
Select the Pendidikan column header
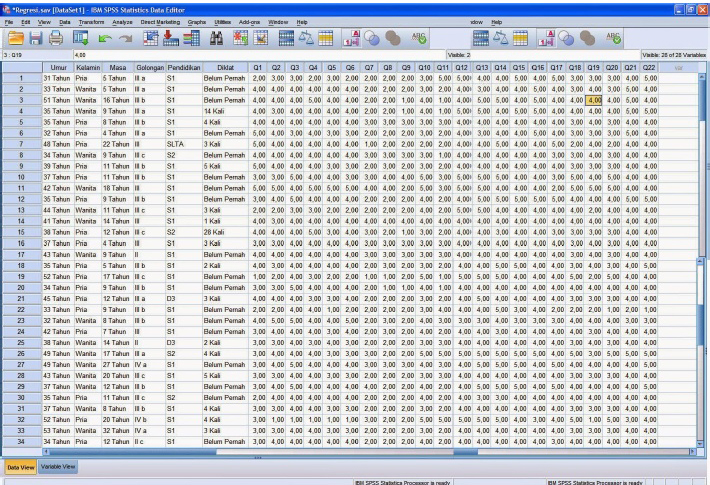(x=183, y=68)
